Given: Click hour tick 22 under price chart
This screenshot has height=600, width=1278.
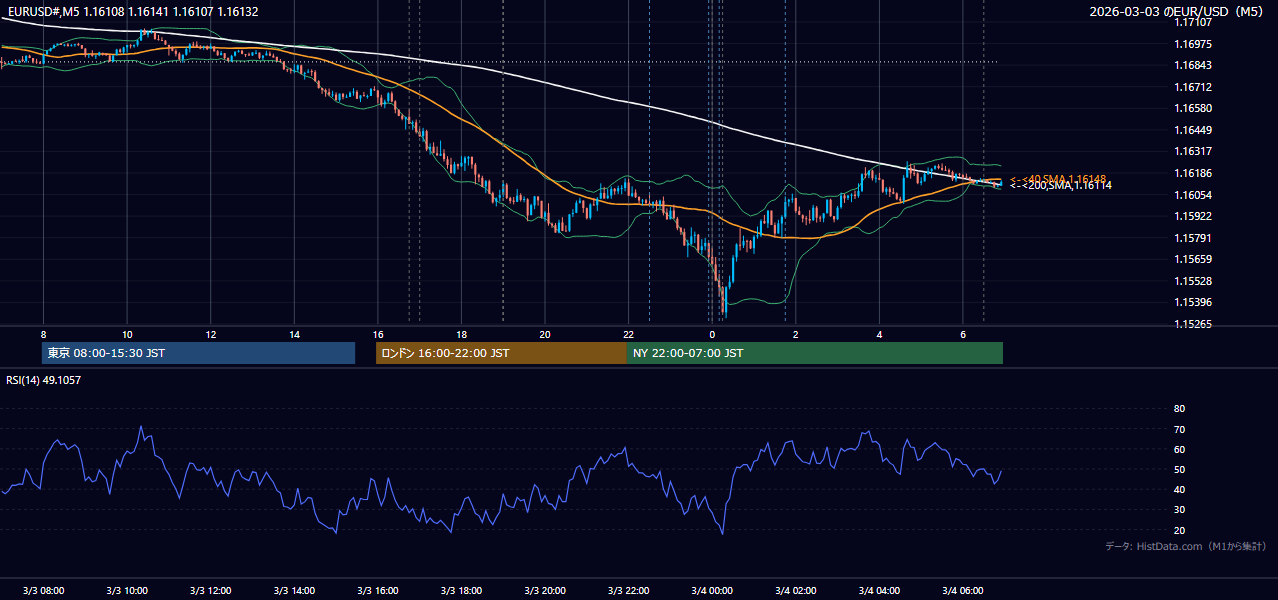Looking at the screenshot, I should 629,334.
